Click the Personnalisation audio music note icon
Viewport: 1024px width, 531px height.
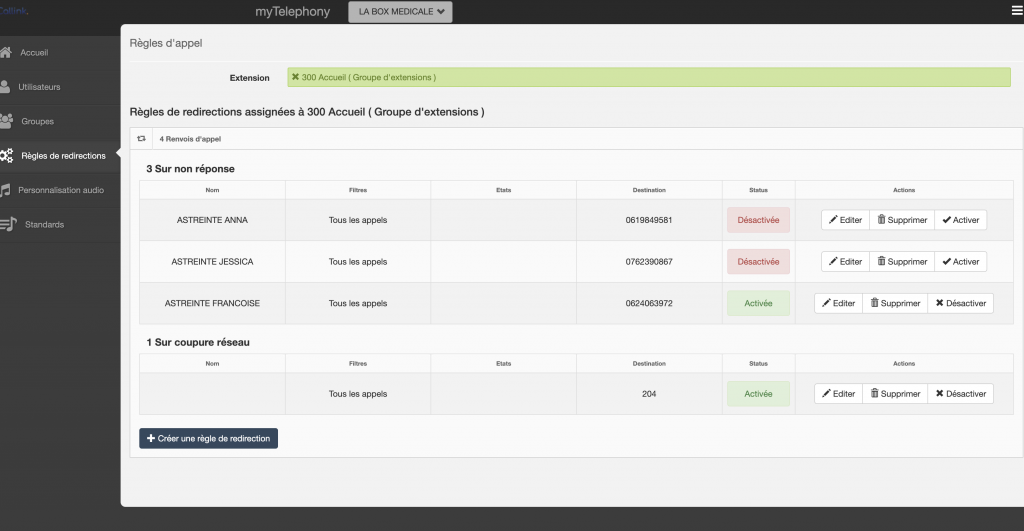click(6, 190)
